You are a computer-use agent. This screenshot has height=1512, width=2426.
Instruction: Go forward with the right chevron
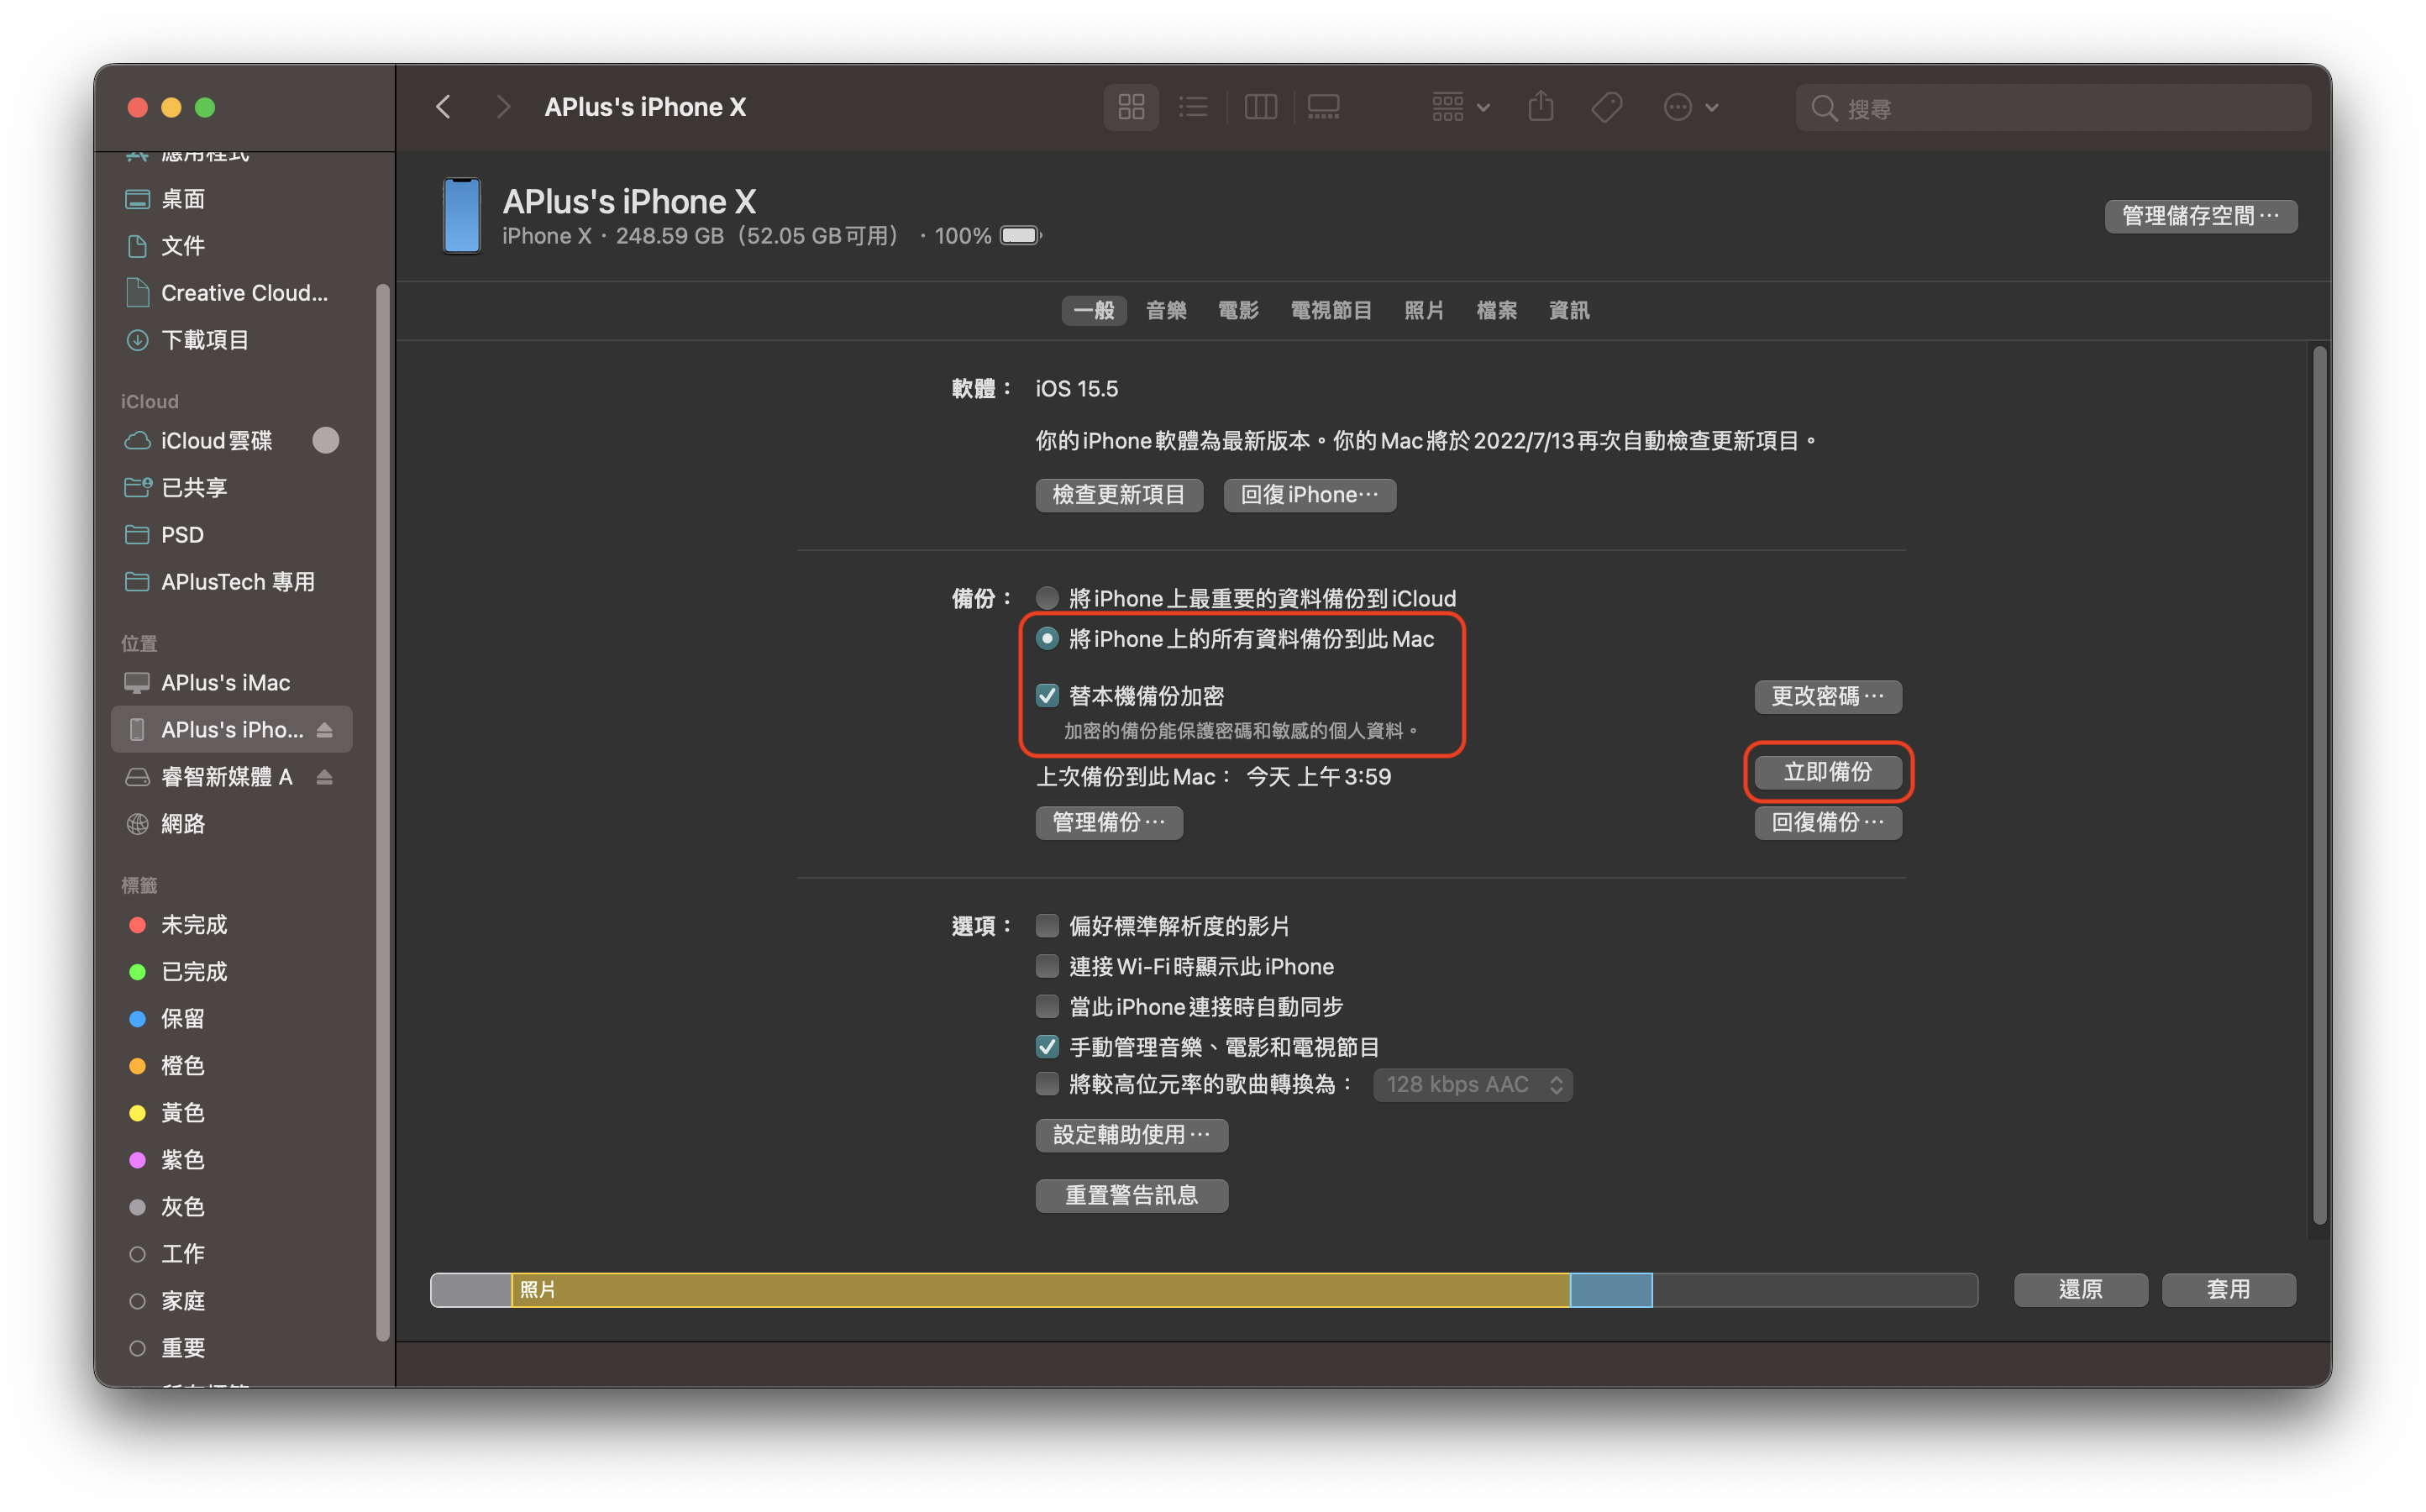(503, 107)
